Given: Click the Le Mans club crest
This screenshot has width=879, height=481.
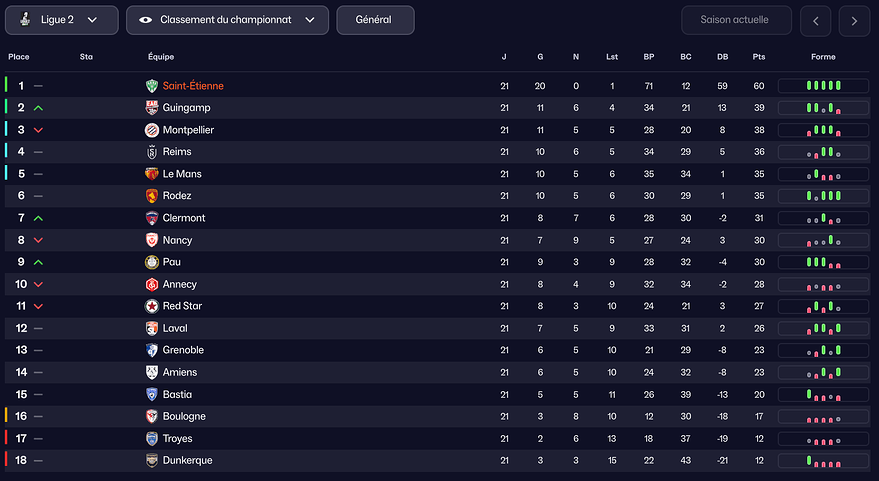Looking at the screenshot, I should (x=152, y=174).
